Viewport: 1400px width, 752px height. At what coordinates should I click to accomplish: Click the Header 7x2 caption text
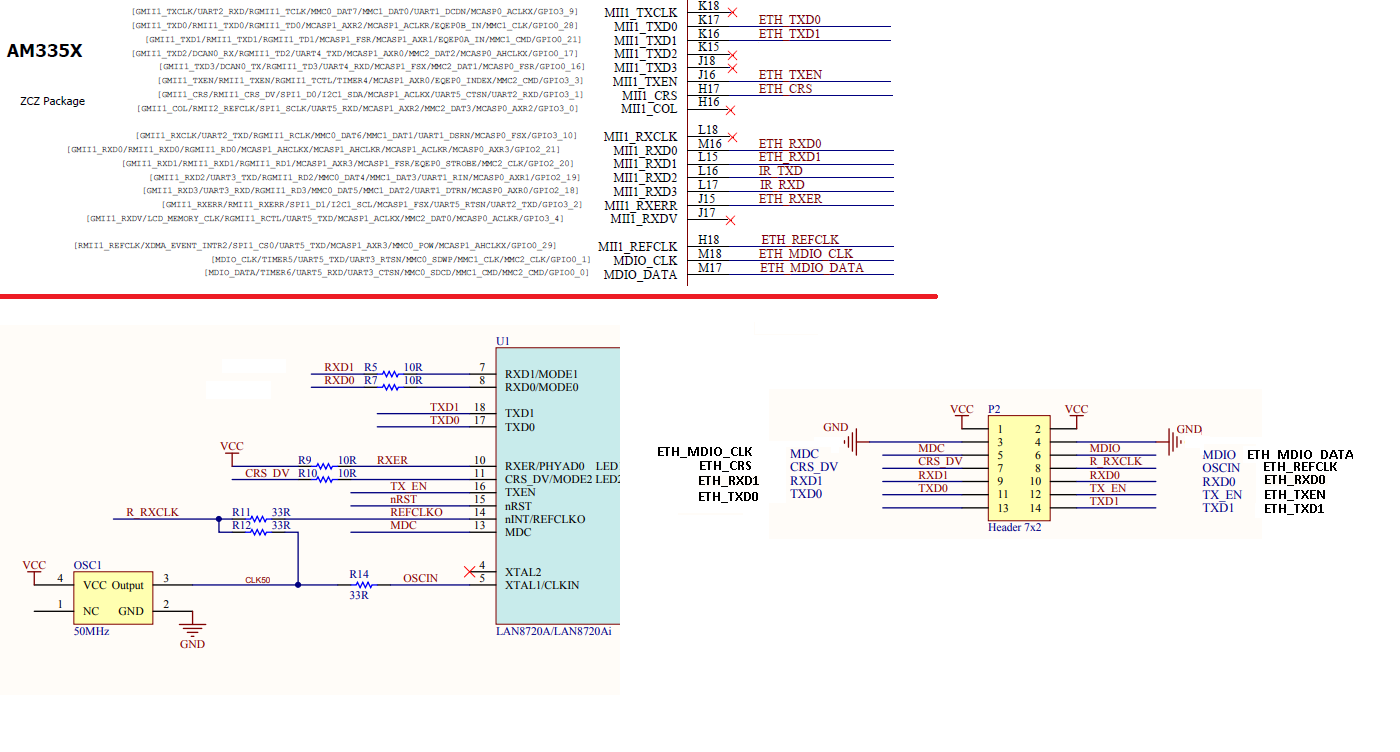[x=1014, y=527]
